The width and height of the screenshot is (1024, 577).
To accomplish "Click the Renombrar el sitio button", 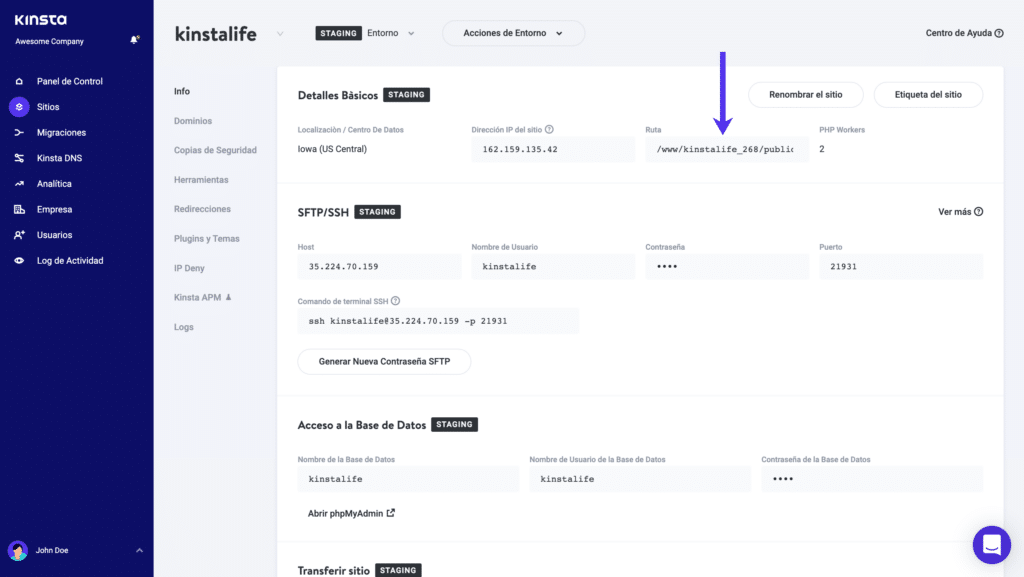I will click(805, 94).
